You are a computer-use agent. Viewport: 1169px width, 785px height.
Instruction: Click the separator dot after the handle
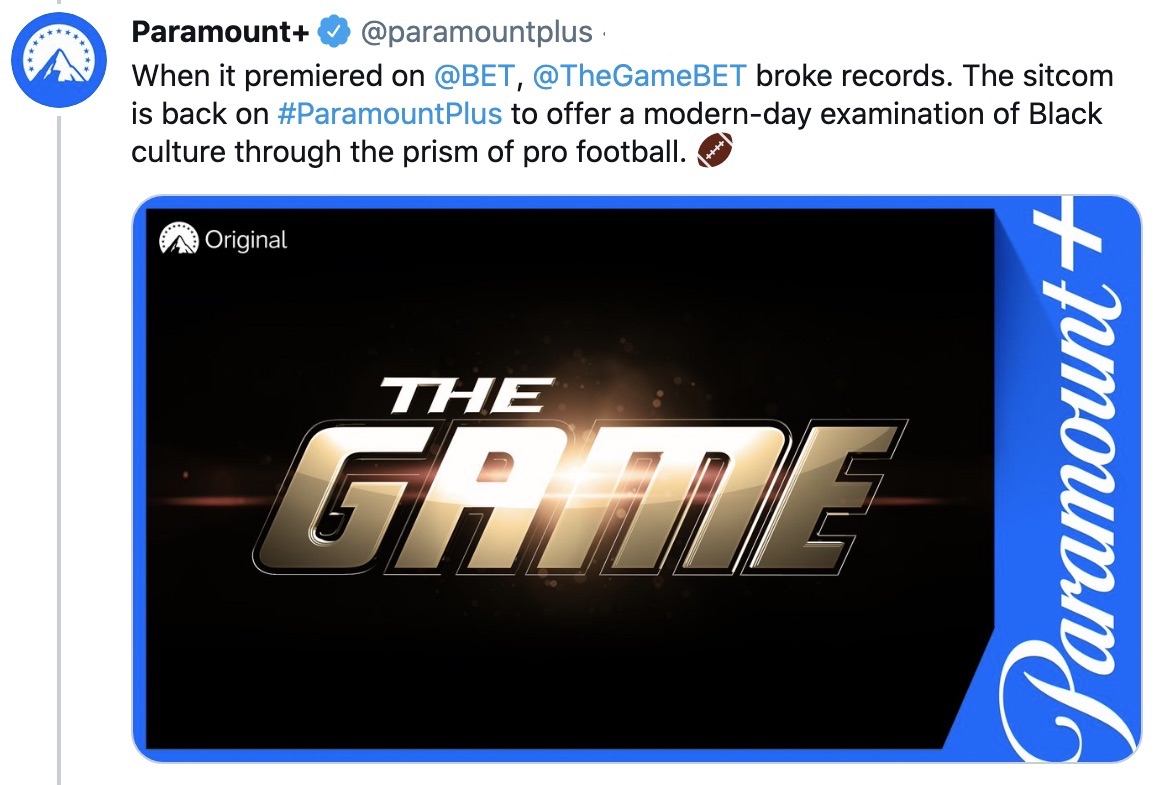pyautogui.click(x=604, y=34)
